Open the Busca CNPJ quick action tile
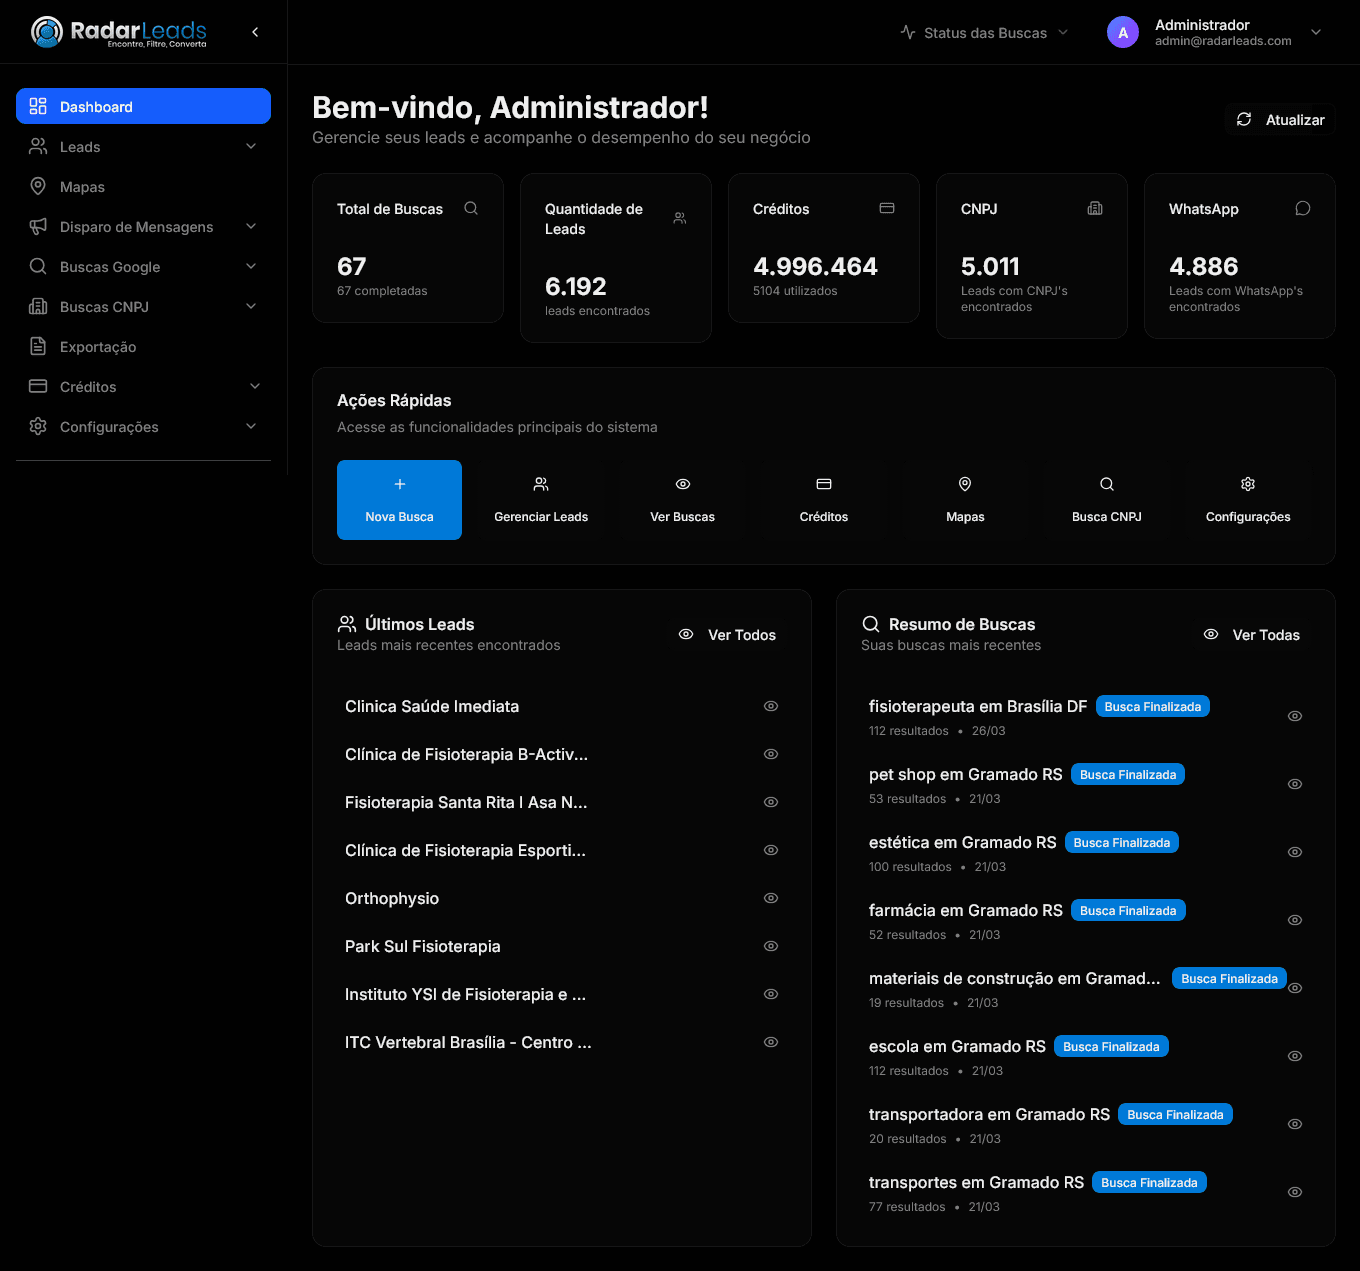The image size is (1360, 1271). (1107, 500)
